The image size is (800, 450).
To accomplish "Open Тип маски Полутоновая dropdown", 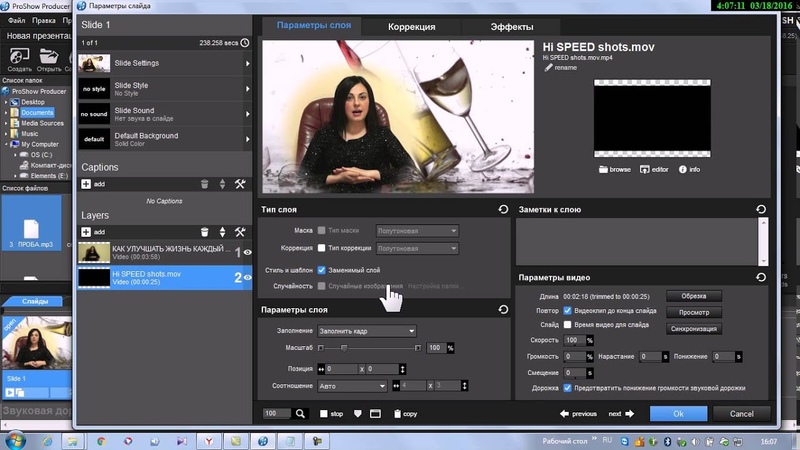I will [417, 231].
